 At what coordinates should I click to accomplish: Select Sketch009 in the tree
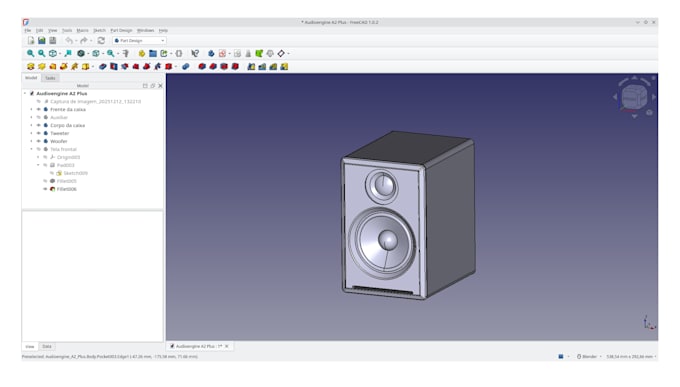(x=75, y=173)
